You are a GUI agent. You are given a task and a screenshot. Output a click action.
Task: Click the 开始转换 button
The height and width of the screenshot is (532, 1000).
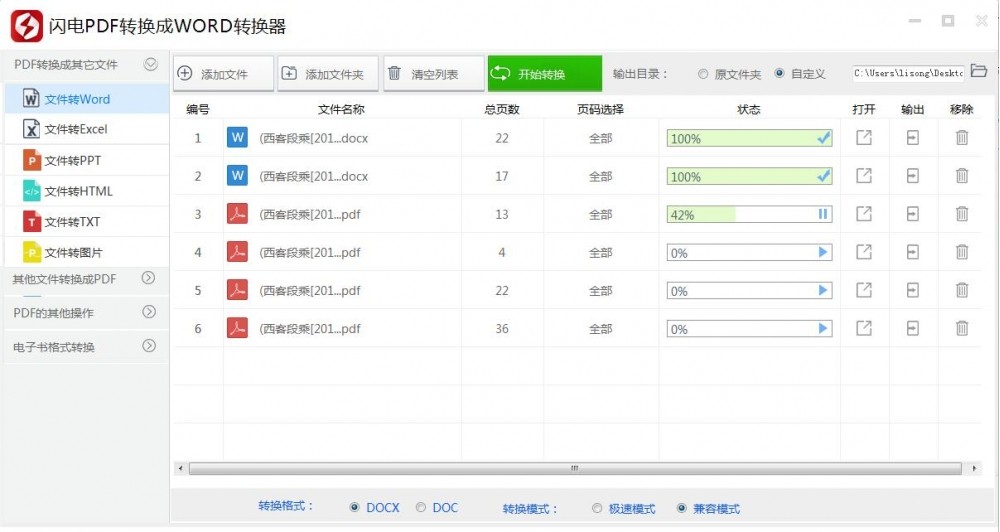point(544,74)
